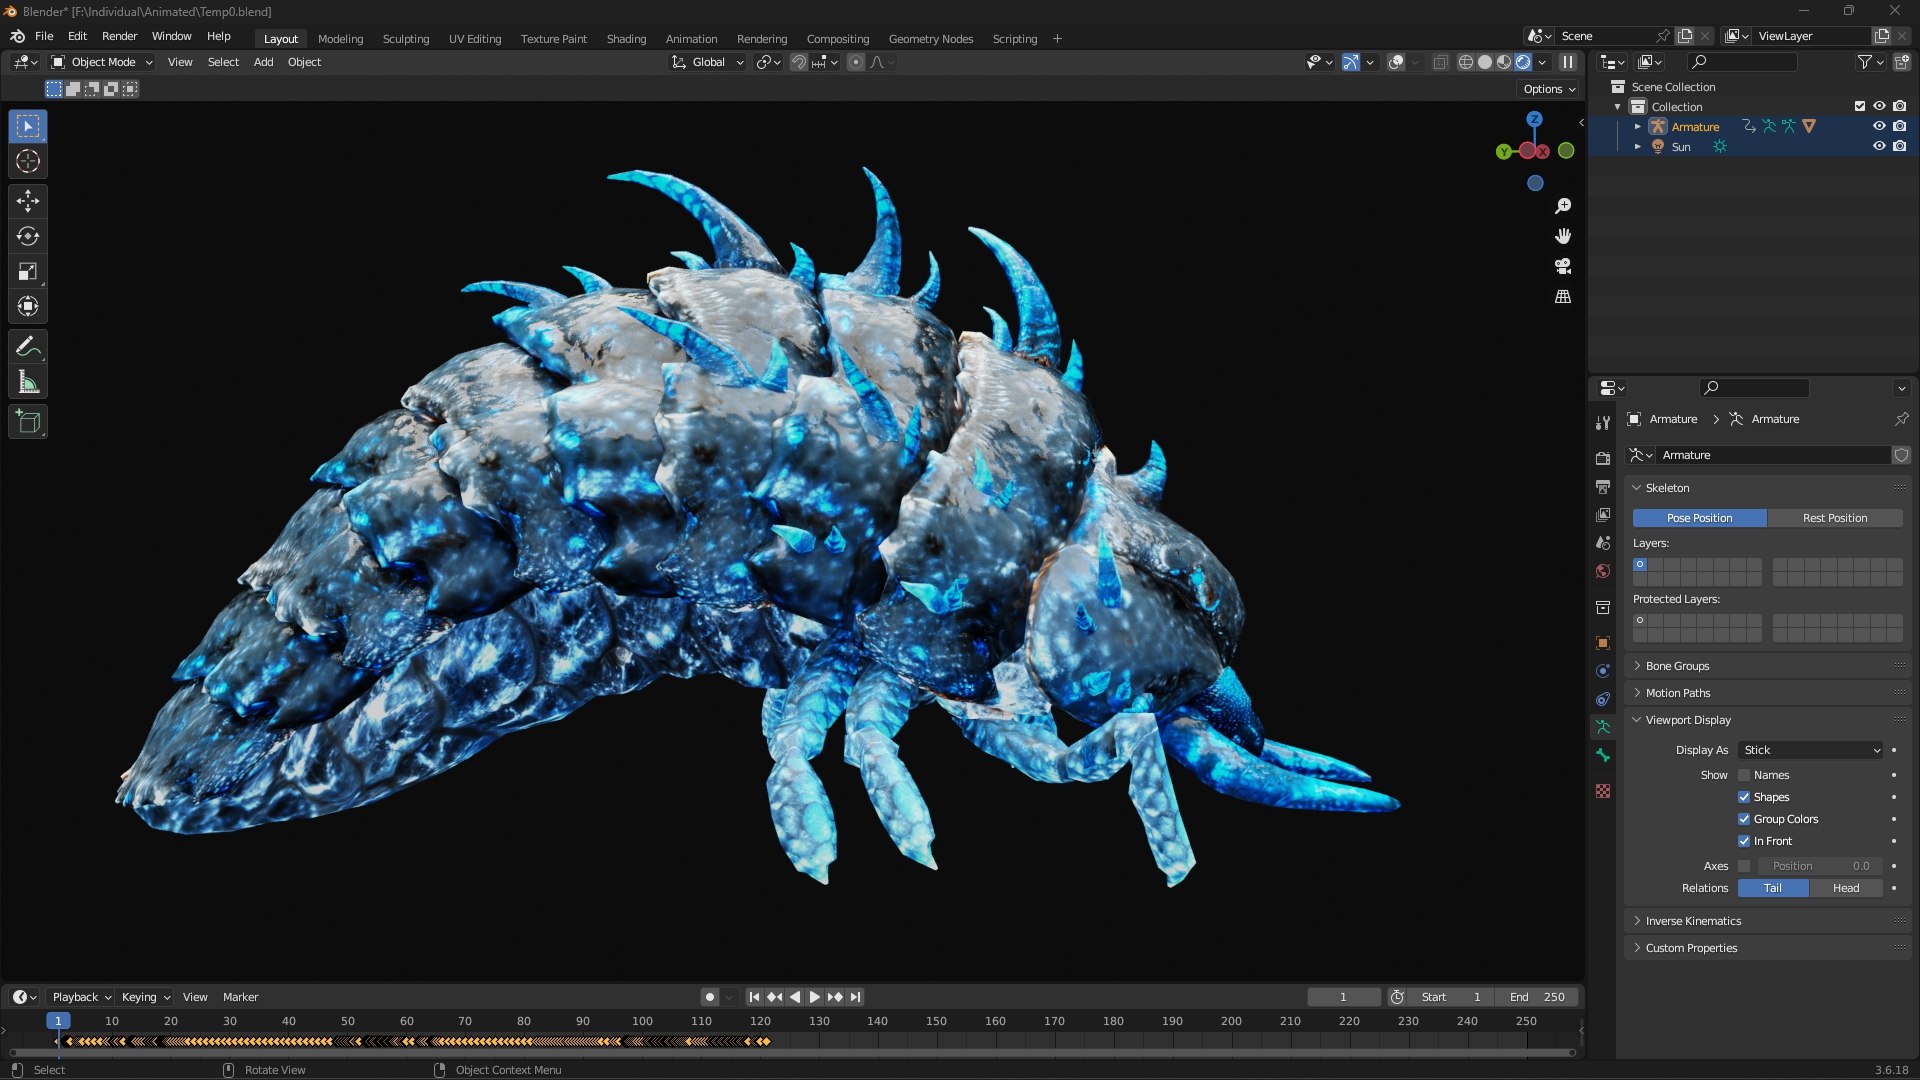Select the Add Cube tool
The image size is (1920, 1080).
[x=28, y=422]
